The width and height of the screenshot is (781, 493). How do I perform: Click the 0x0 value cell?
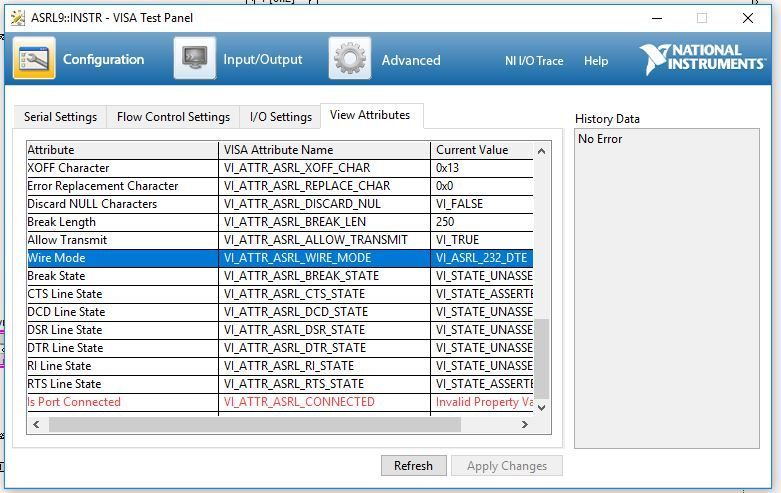tap(482, 186)
